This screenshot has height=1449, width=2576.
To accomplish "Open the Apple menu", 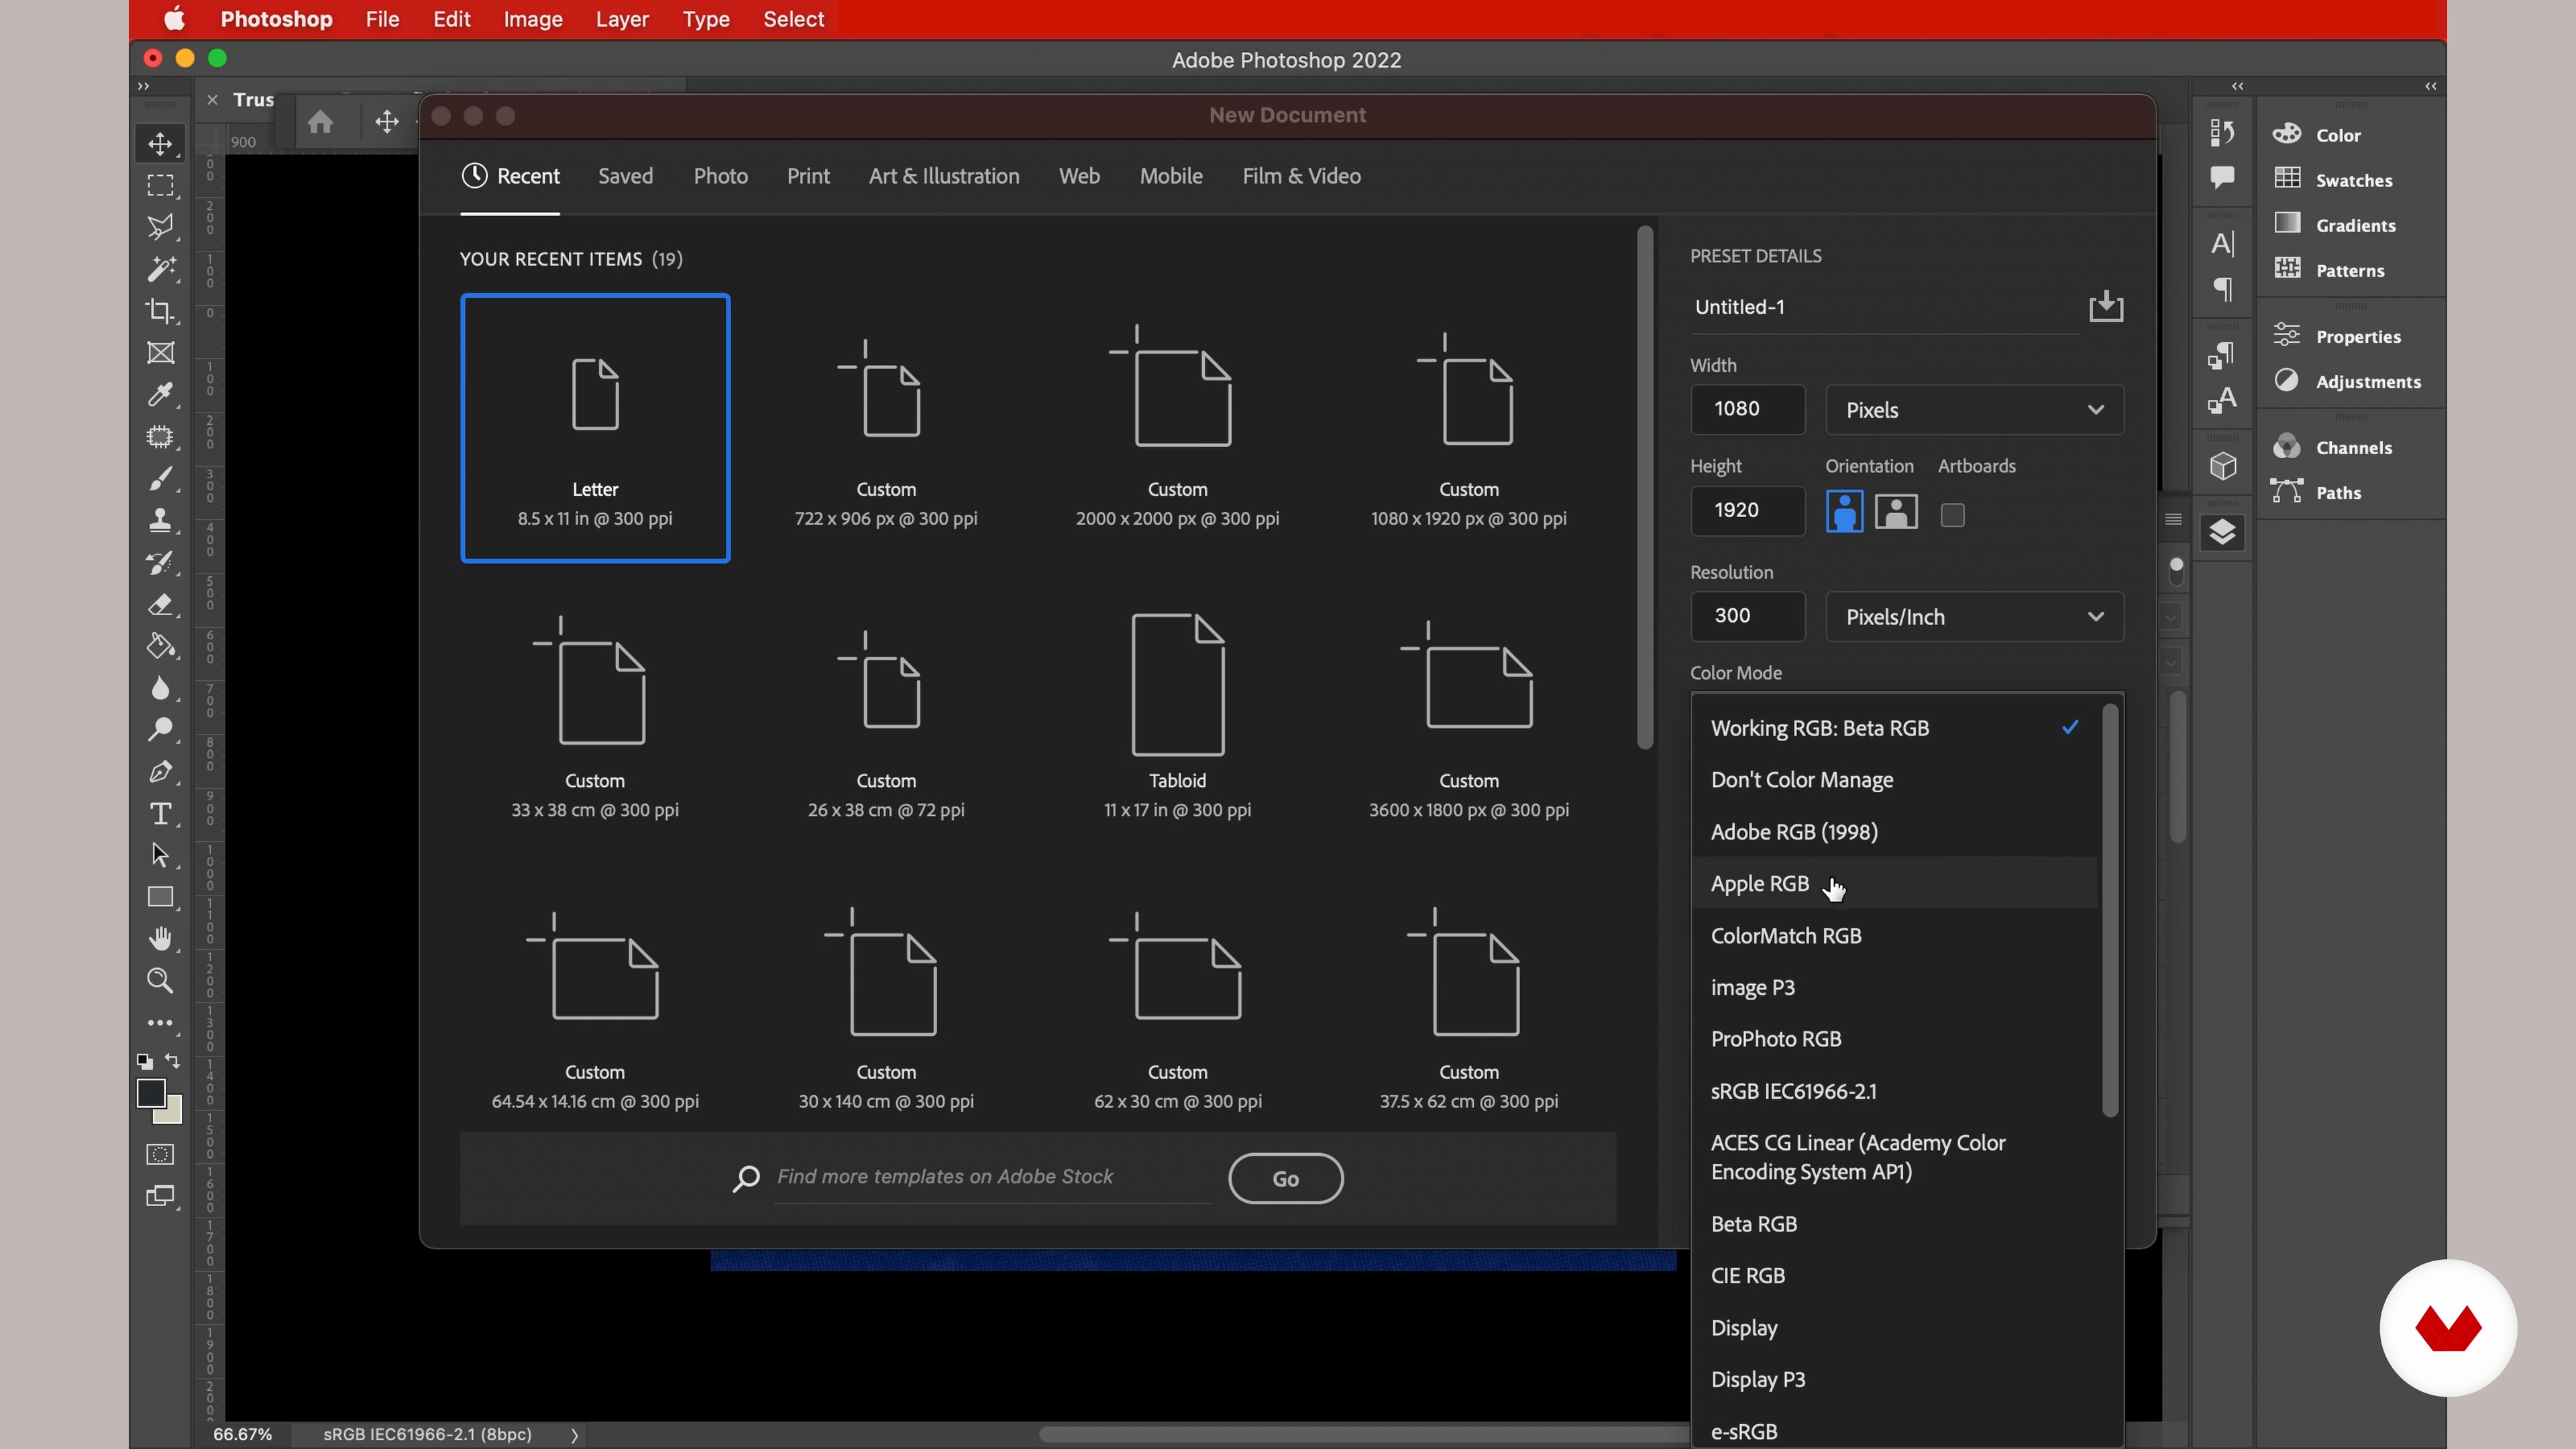I will coord(174,19).
